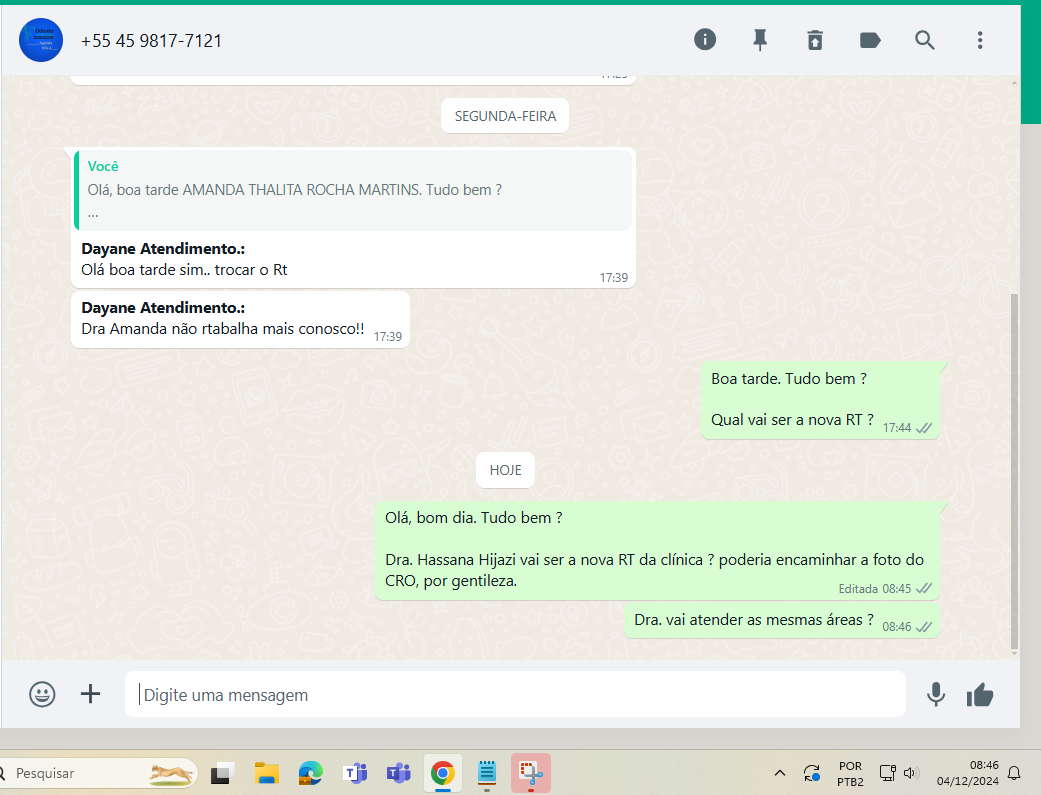
Task: Open contact +55 45 9817-7121 header name
Action: coord(151,41)
